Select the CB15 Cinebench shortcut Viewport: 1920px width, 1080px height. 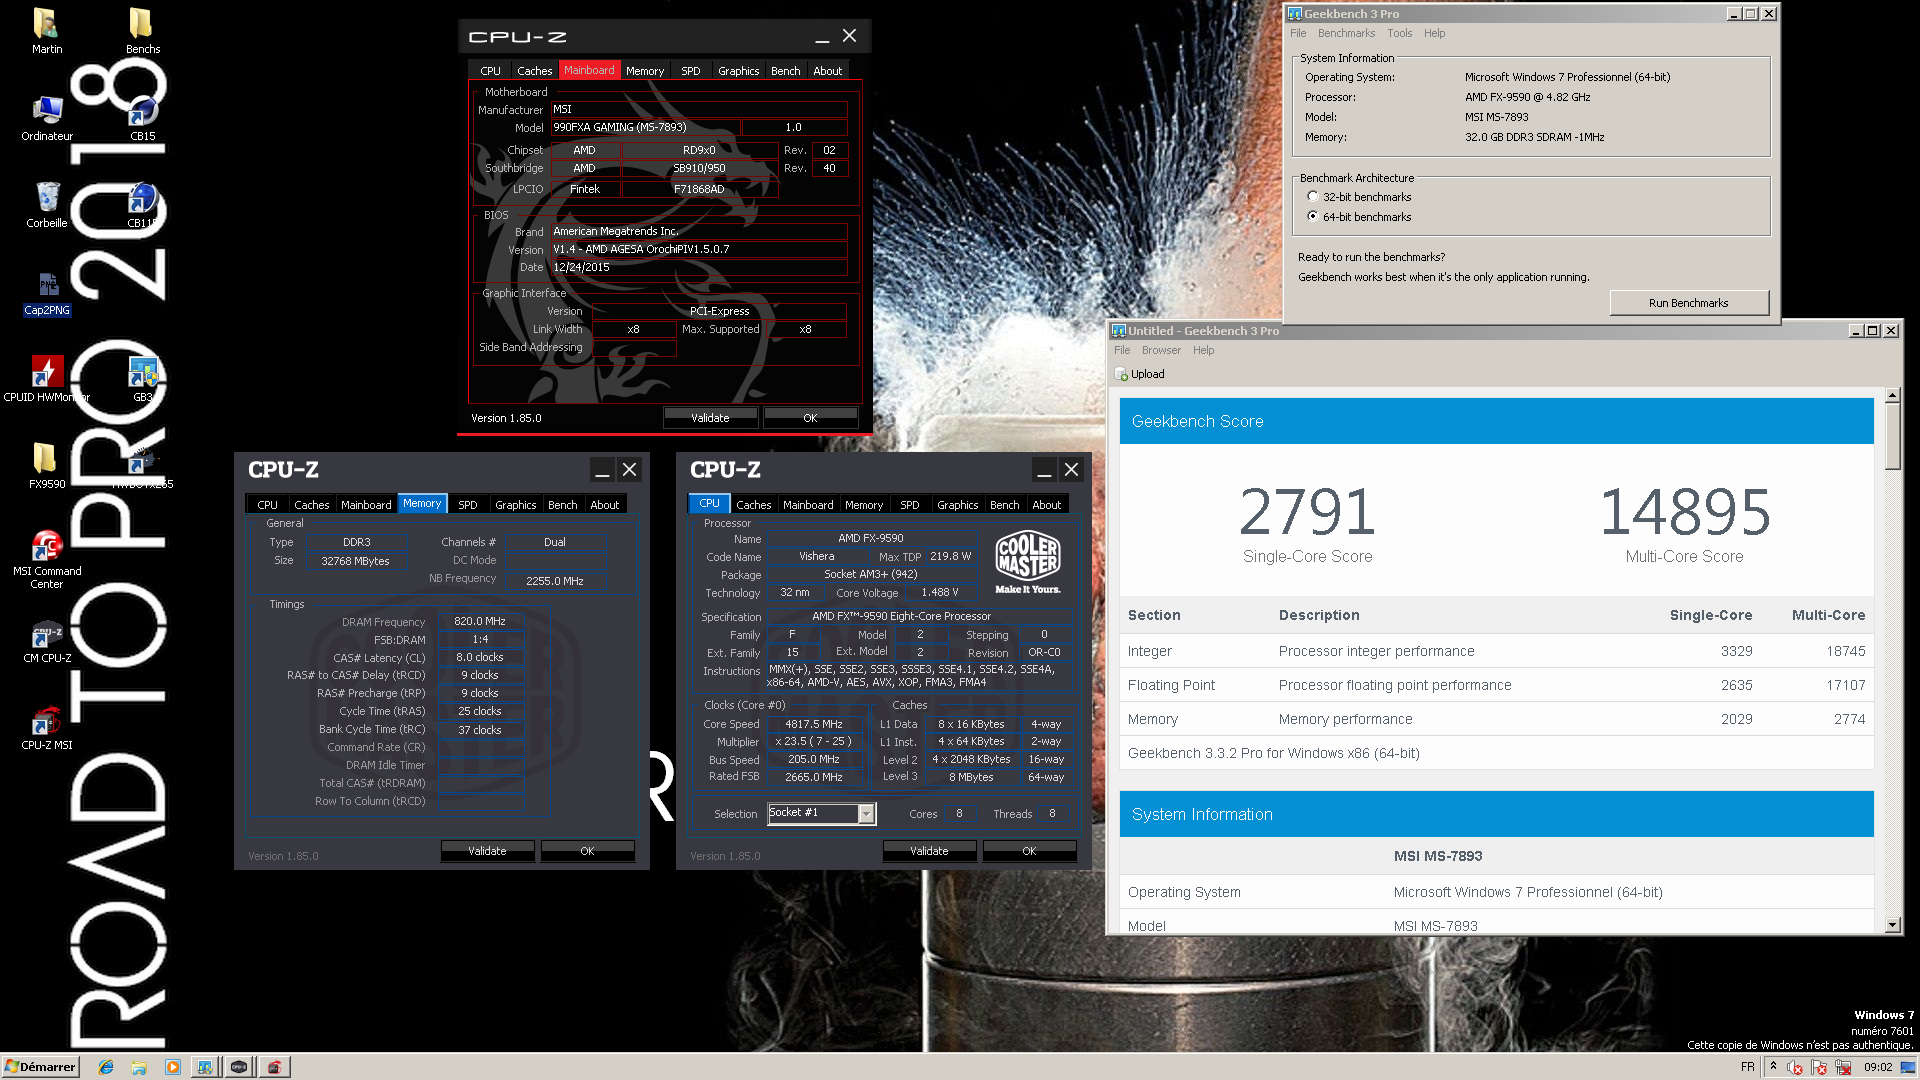(142, 118)
